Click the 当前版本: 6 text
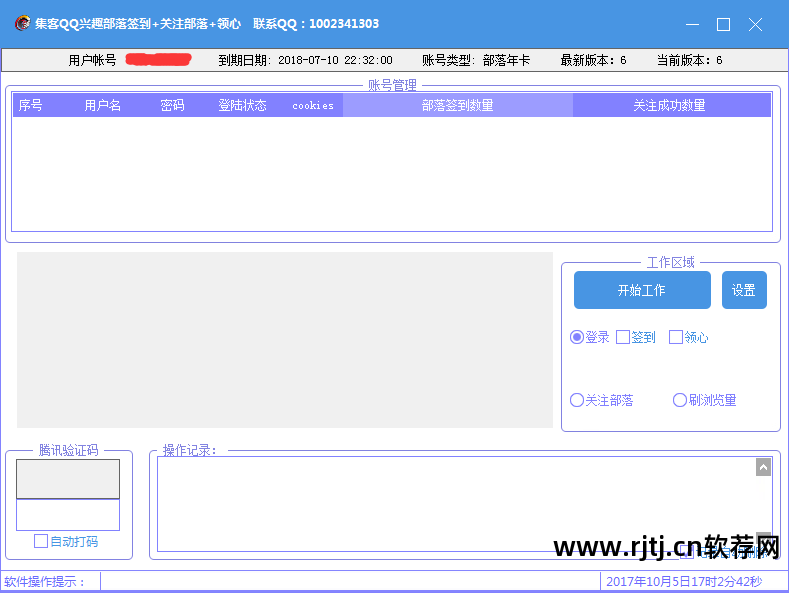 click(689, 60)
